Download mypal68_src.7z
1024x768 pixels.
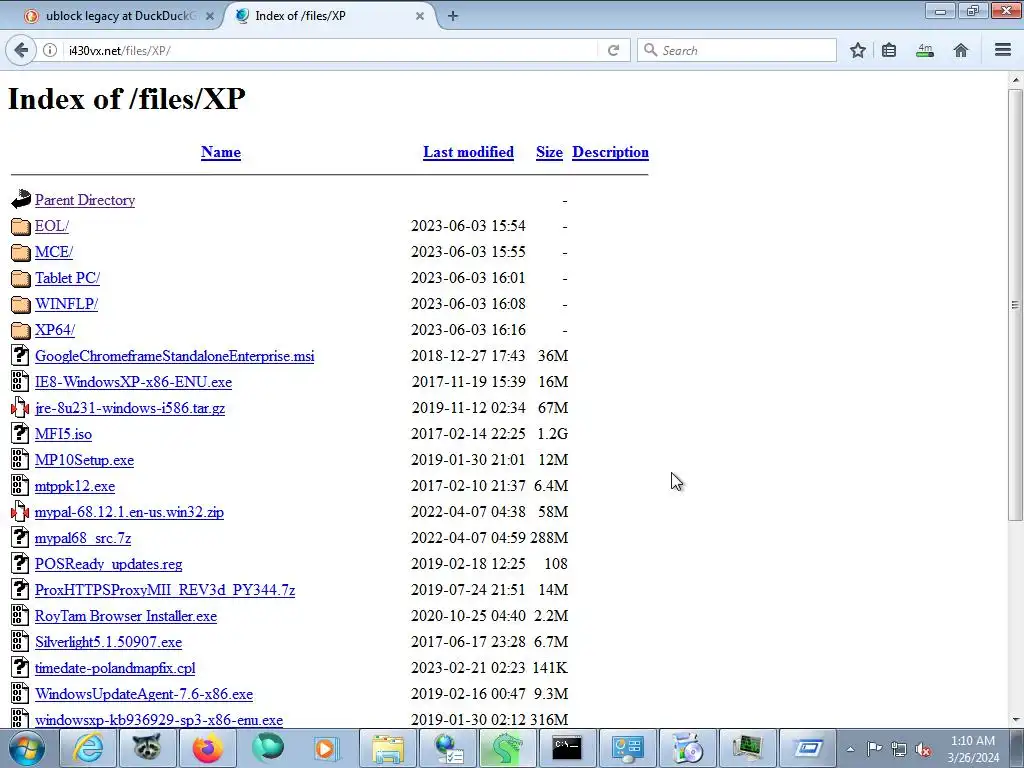tap(83, 538)
